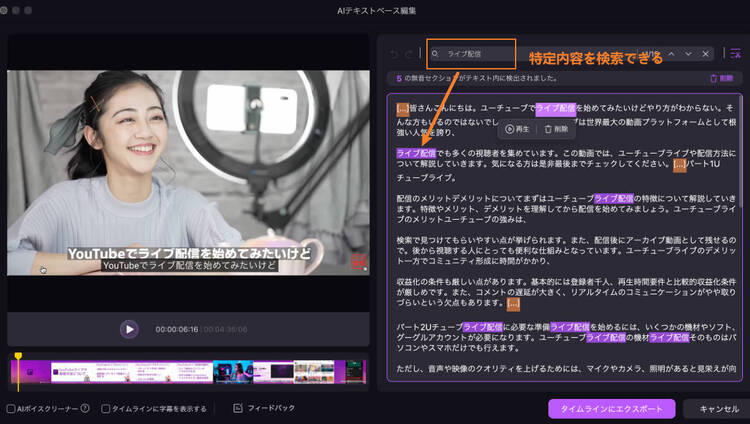Enable the AIボイスクリーナー checkbox
Screen dimensions: 750x424
click(11, 409)
